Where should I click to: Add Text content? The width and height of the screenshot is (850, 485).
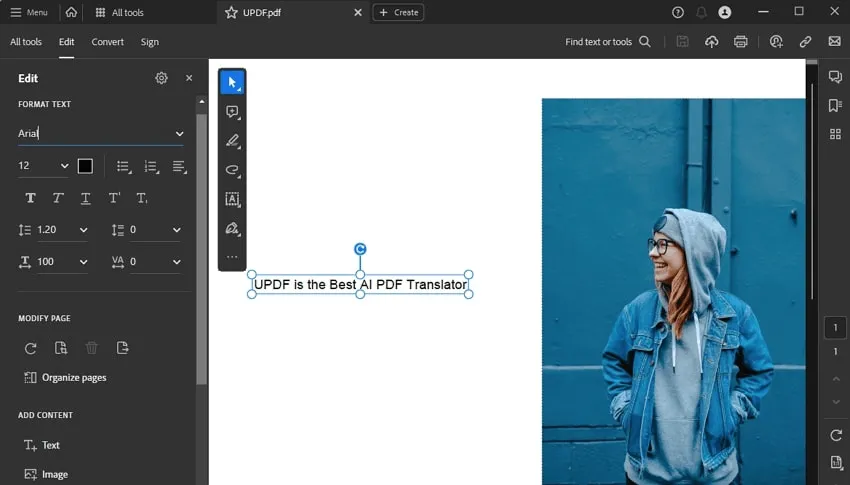(42, 445)
